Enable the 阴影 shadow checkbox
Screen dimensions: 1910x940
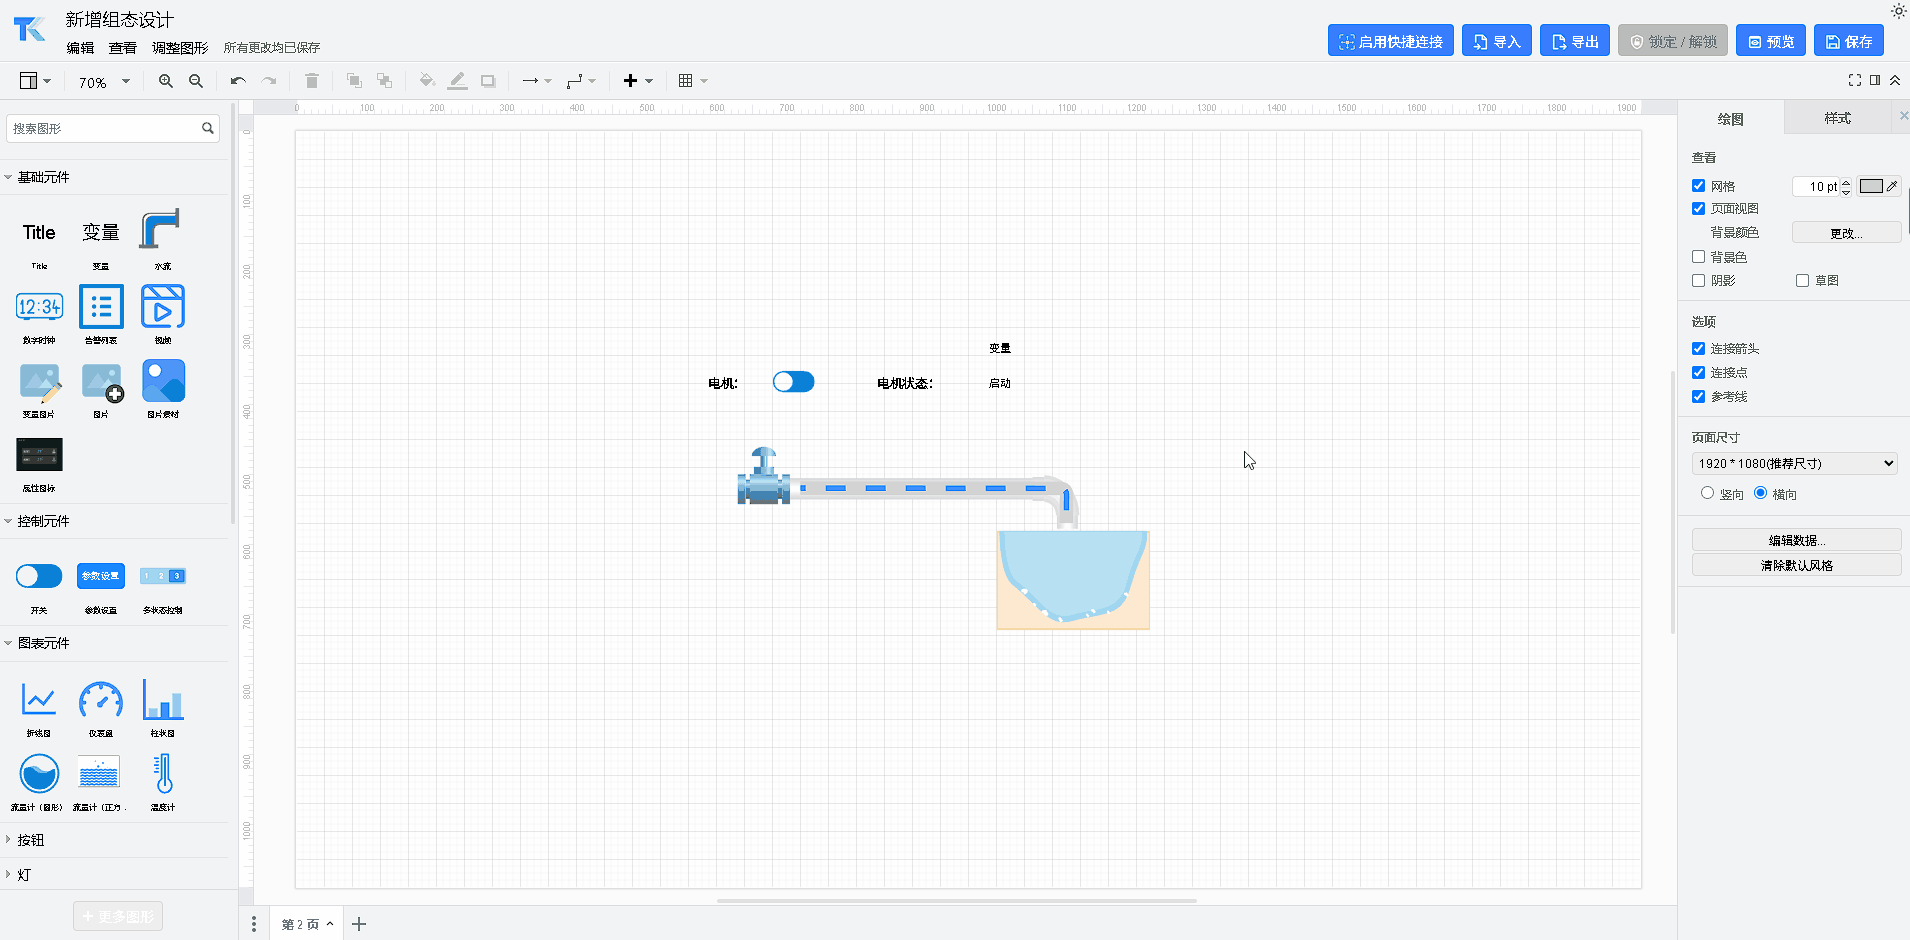[1698, 281]
